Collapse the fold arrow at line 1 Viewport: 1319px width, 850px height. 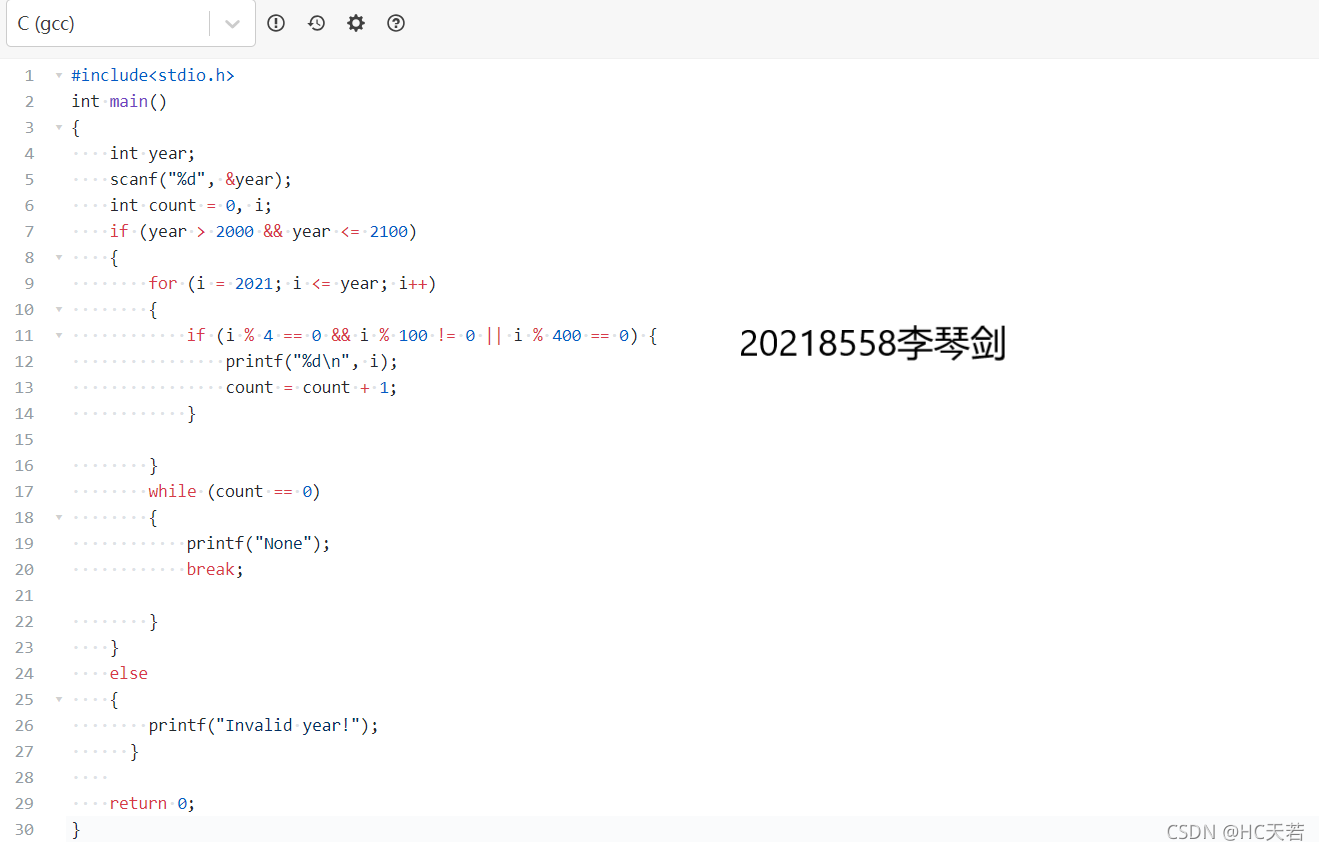pos(59,75)
